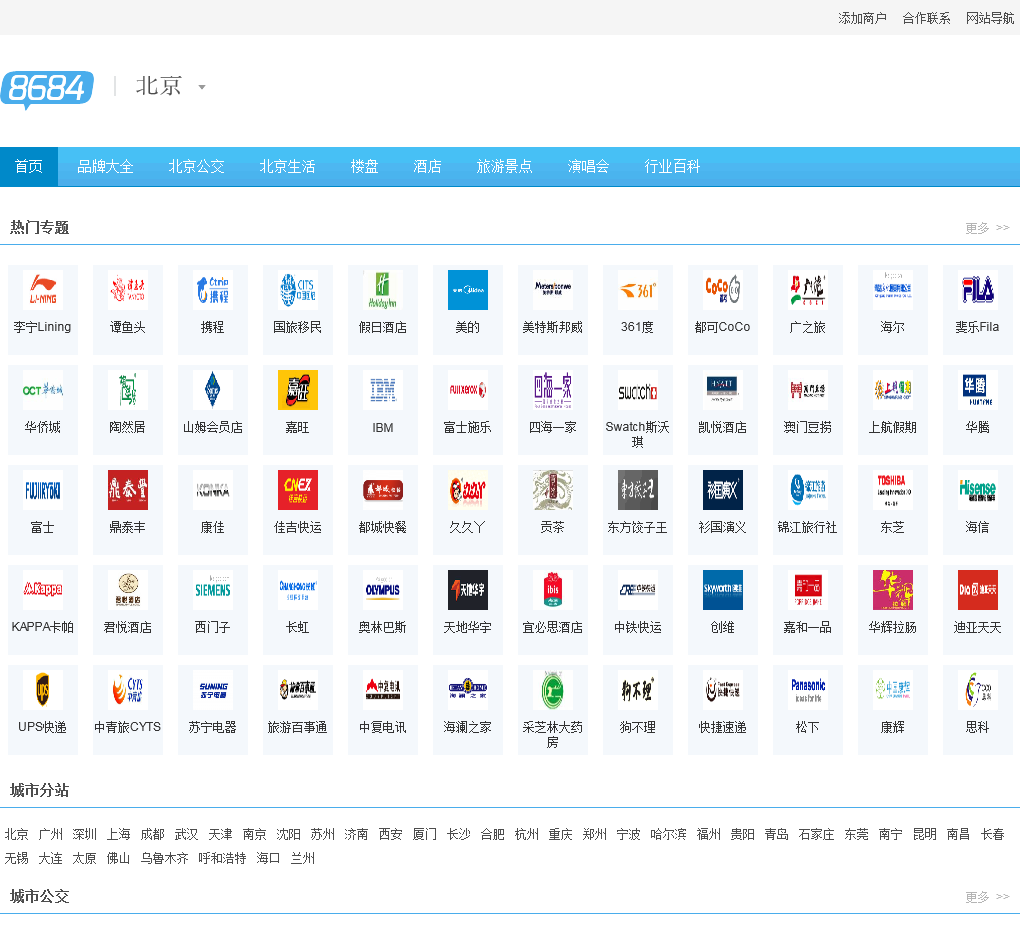Open the KAPPA卡帕 logo
This screenshot has height=927, width=1020.
(42, 590)
